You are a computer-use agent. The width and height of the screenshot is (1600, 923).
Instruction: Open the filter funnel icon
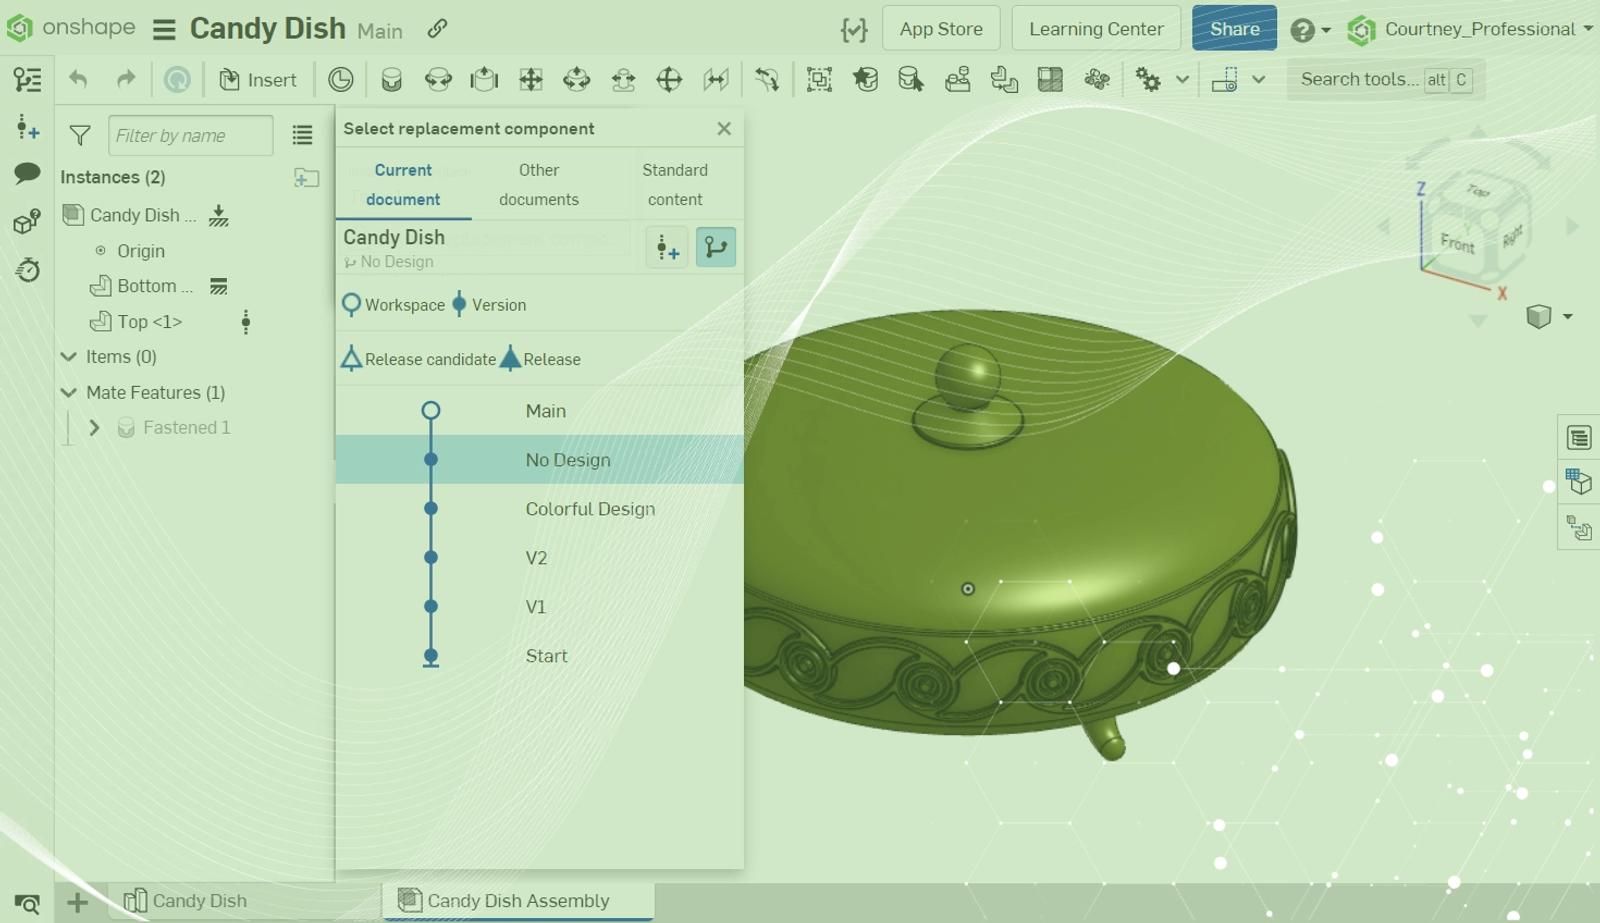point(80,135)
